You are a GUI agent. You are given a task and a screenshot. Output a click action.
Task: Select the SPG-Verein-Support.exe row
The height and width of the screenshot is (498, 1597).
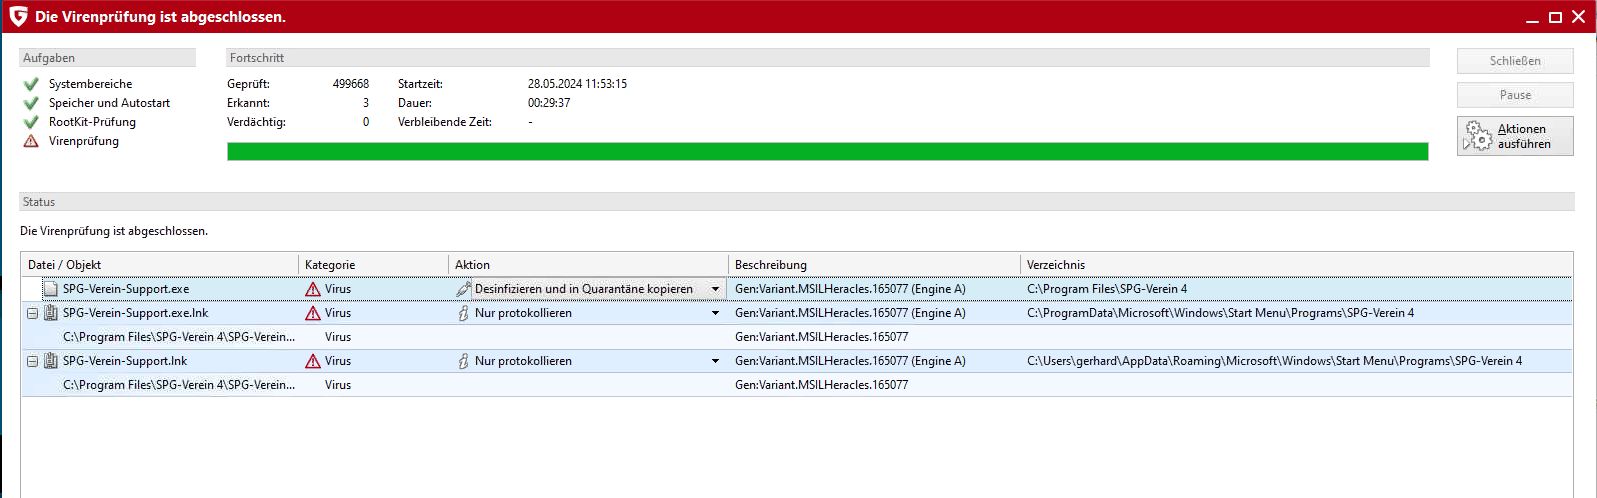tap(796, 289)
